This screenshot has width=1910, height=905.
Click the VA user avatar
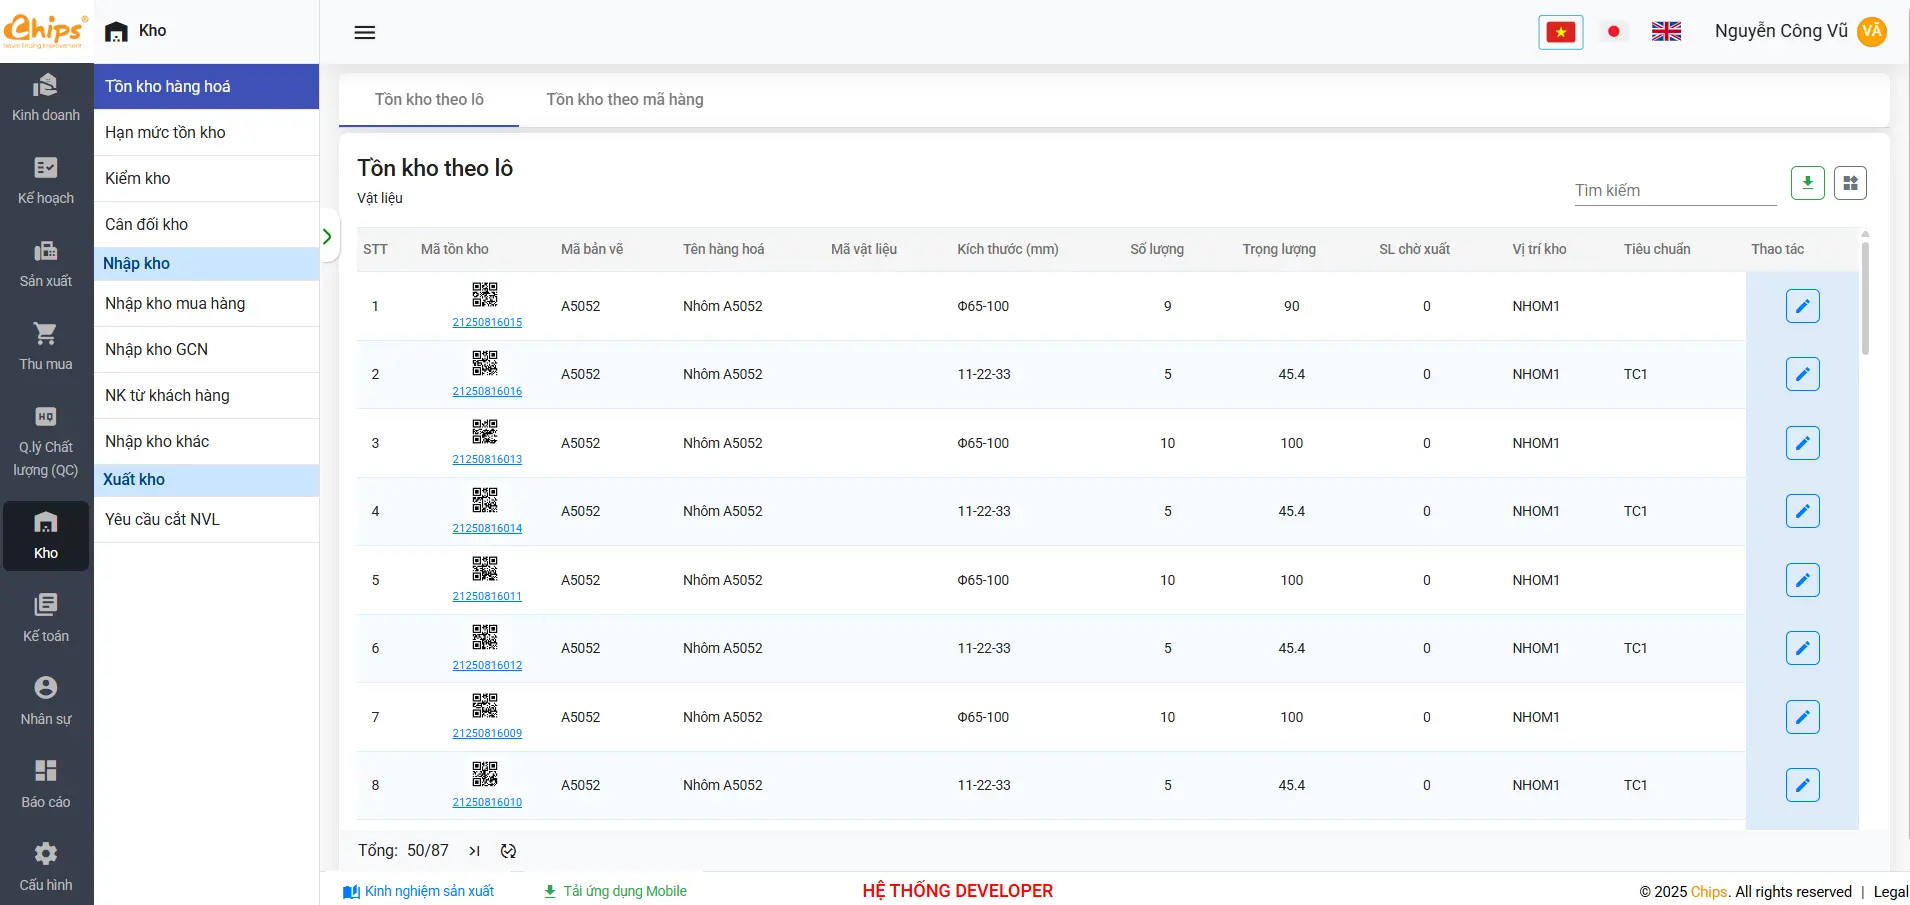tap(1872, 31)
